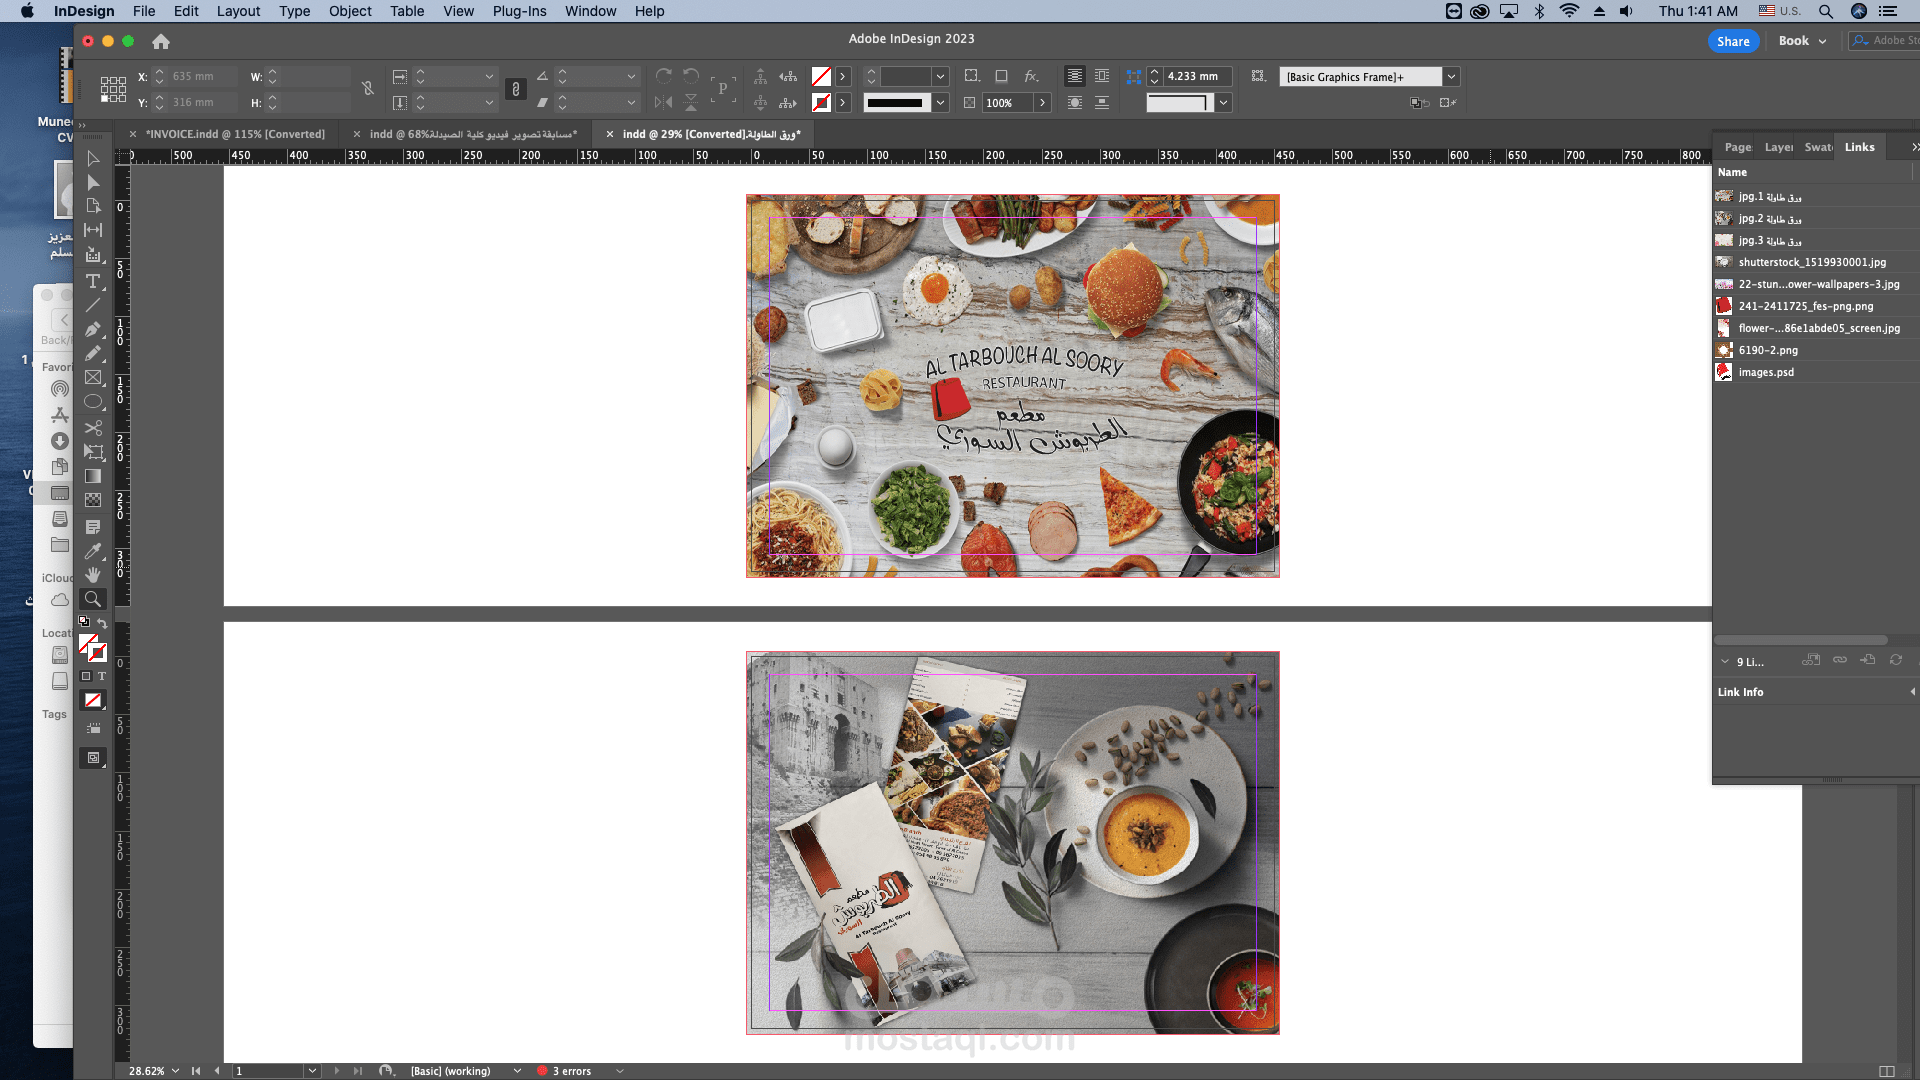Open the Book workspace switcher
Viewport: 1920px width, 1080px height.
click(1802, 41)
